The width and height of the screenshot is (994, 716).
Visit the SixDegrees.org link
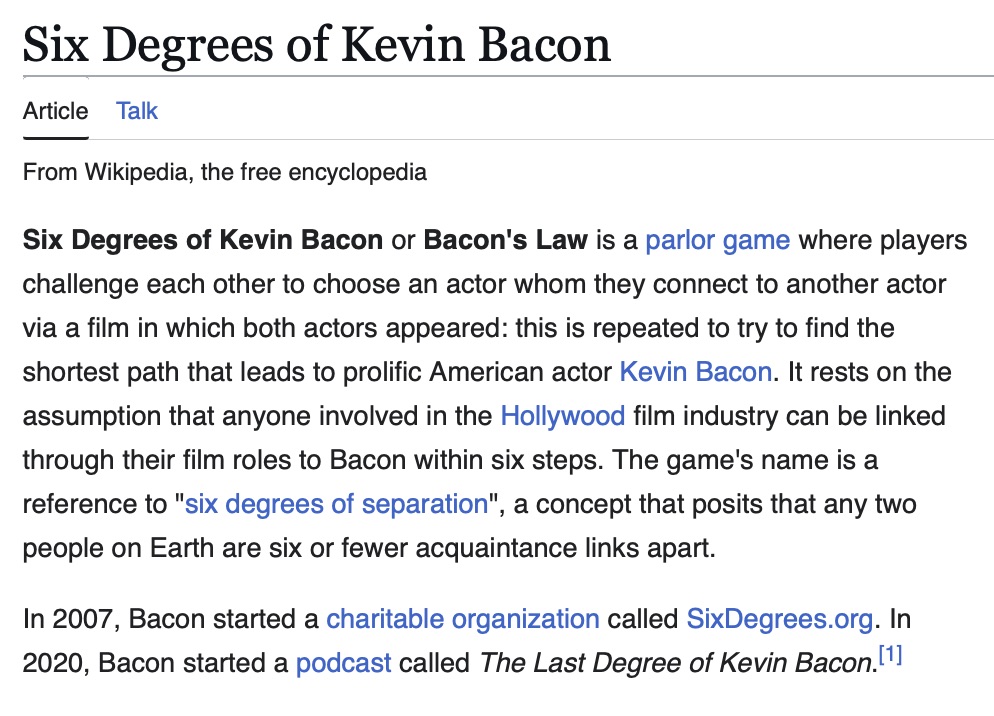pos(779,618)
